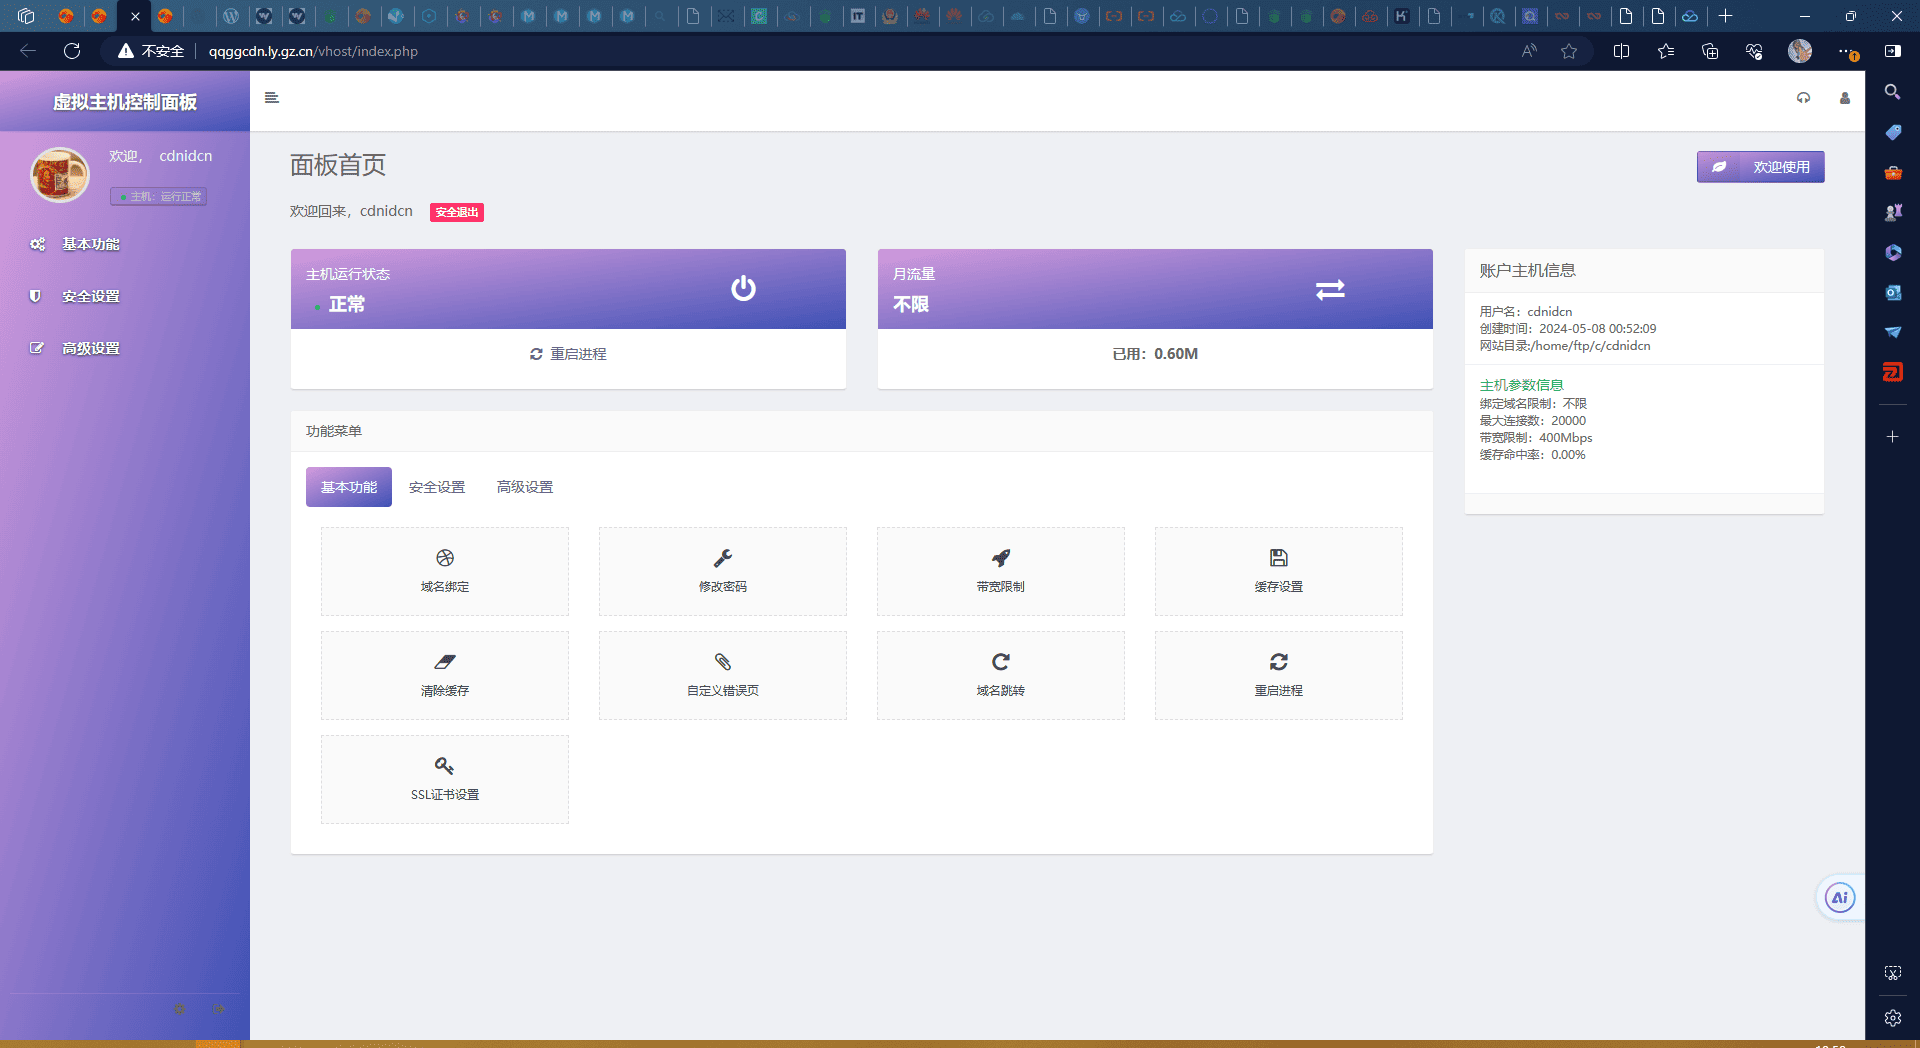Screen dimensions: 1920x1048
Task: Open the 域名绑定 domain binding tile
Action: point(444,571)
